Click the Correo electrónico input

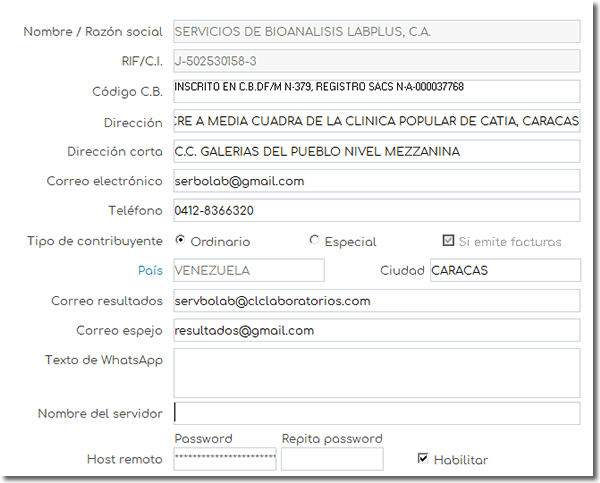[x=376, y=181]
